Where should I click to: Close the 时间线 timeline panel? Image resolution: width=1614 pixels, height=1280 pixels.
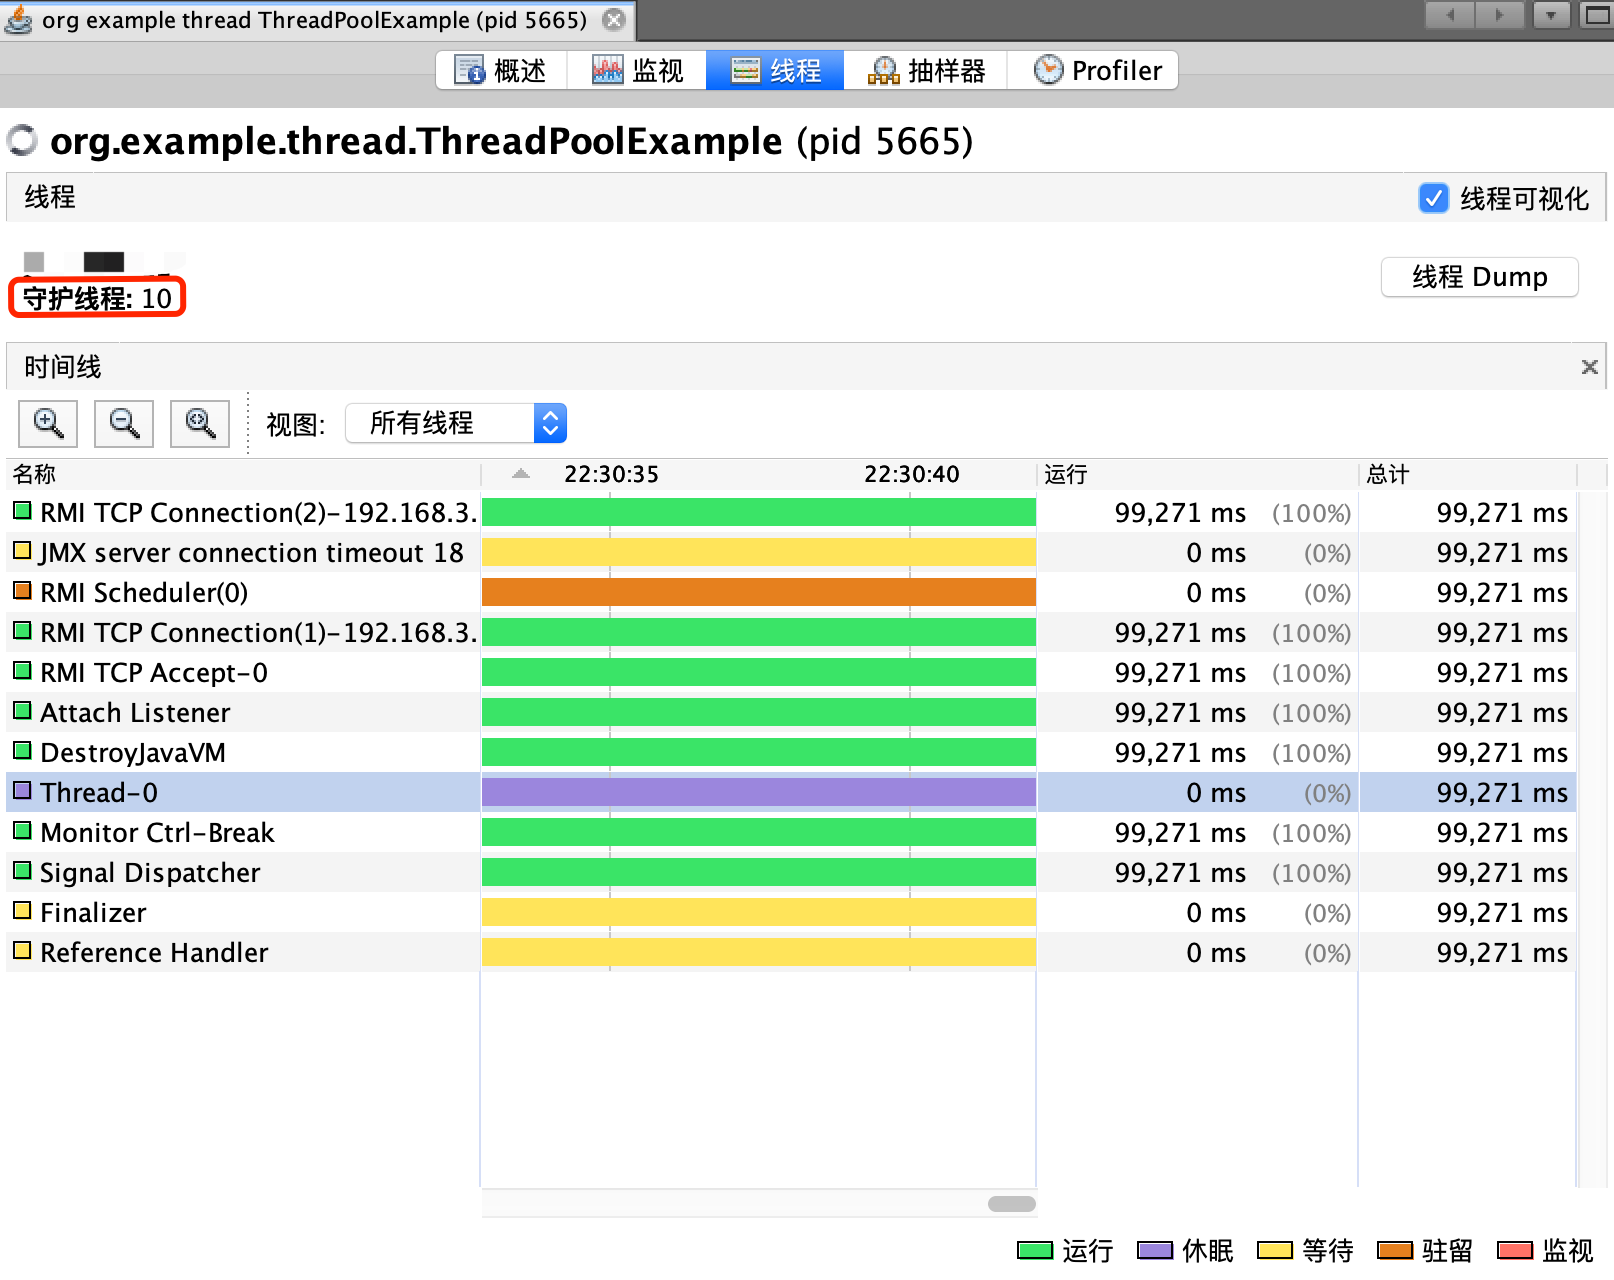point(1589,367)
